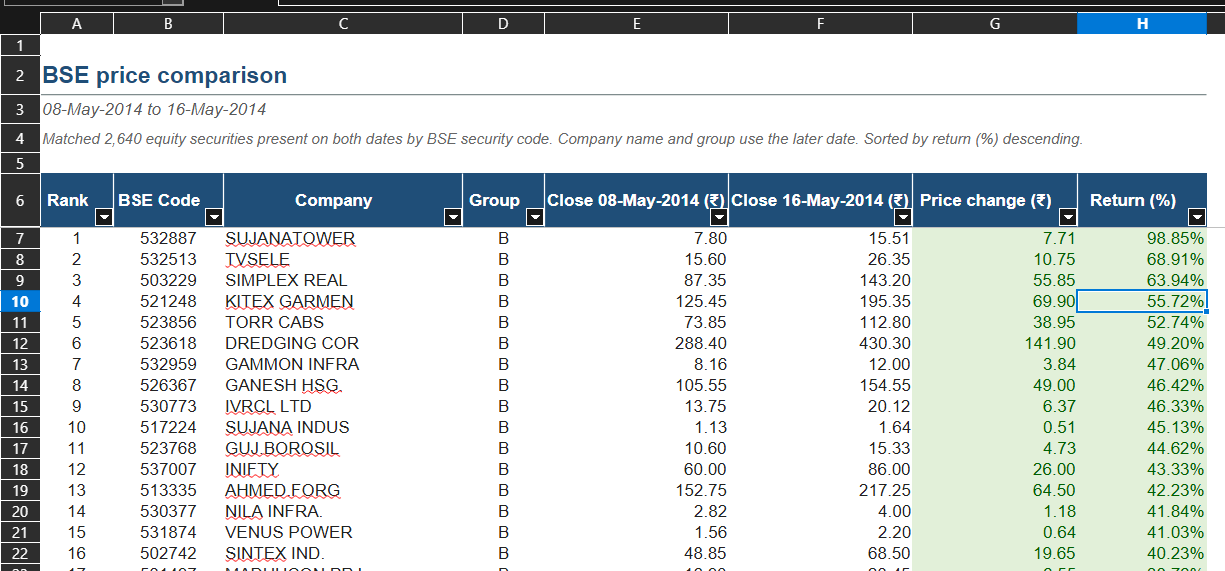Click BSE code 521248

[168, 301]
